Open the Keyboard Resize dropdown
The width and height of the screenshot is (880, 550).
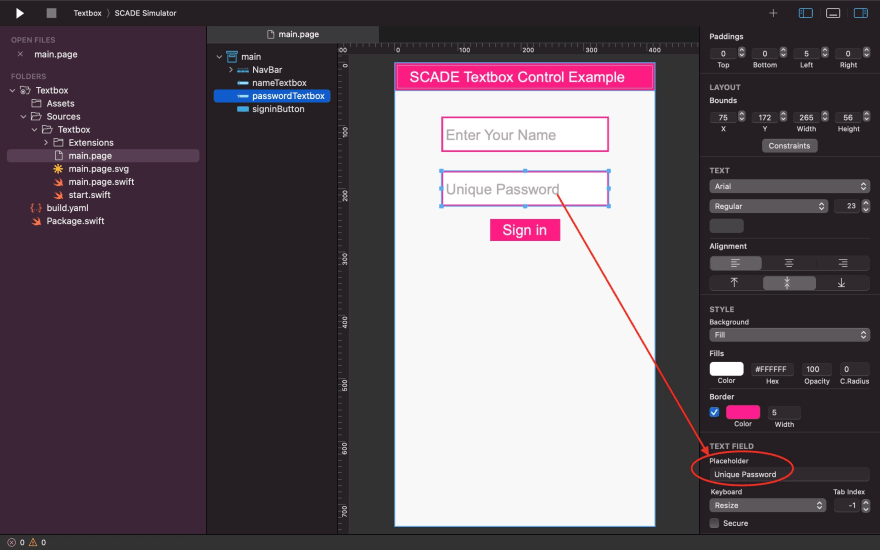point(768,505)
